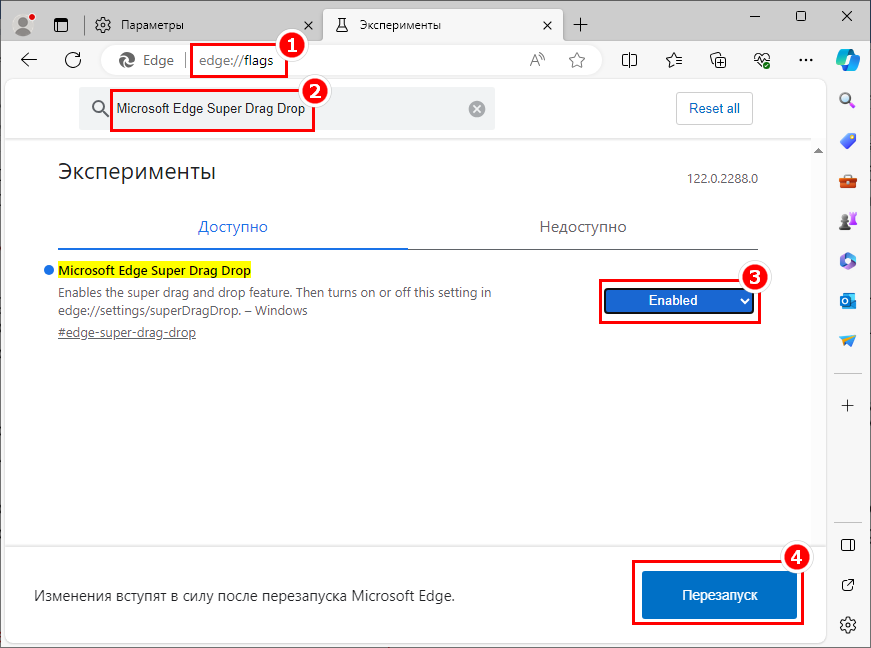Screen dimensions: 871x648
Task: Add a sidebar app with plus icon
Action: (x=848, y=406)
